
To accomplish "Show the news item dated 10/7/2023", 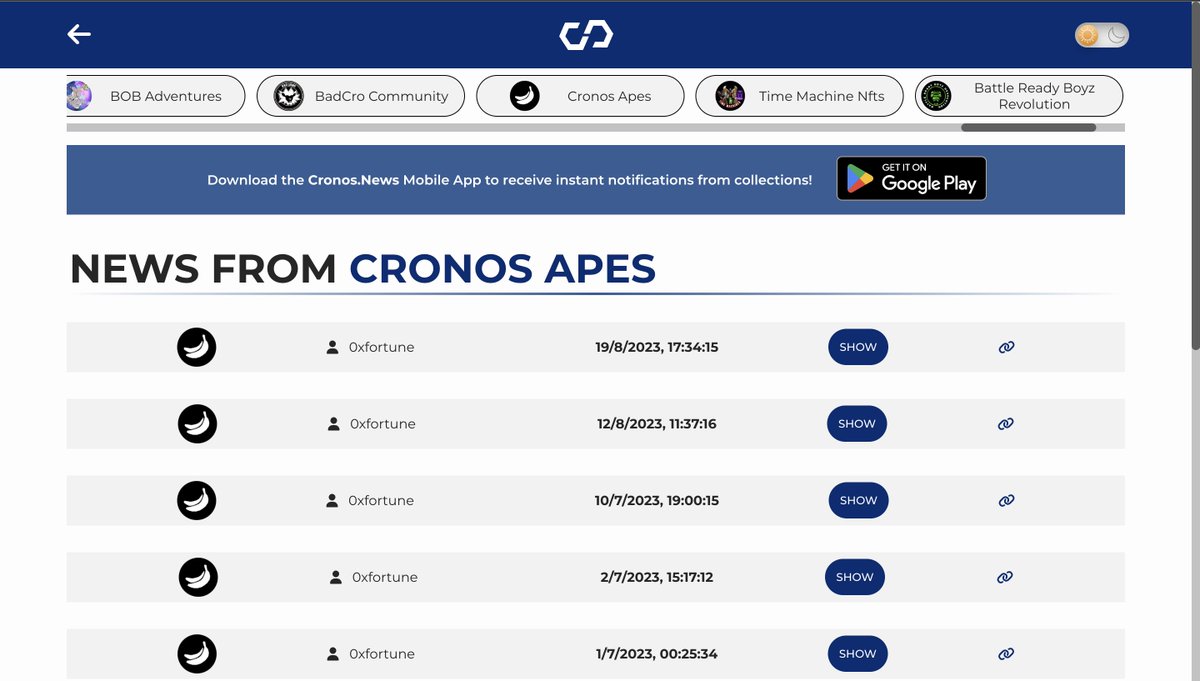I will pos(858,500).
